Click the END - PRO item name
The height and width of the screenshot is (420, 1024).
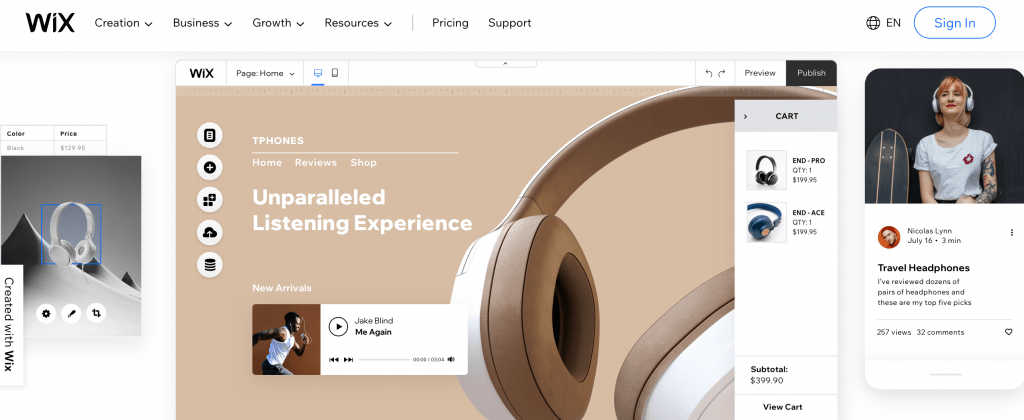(x=808, y=161)
